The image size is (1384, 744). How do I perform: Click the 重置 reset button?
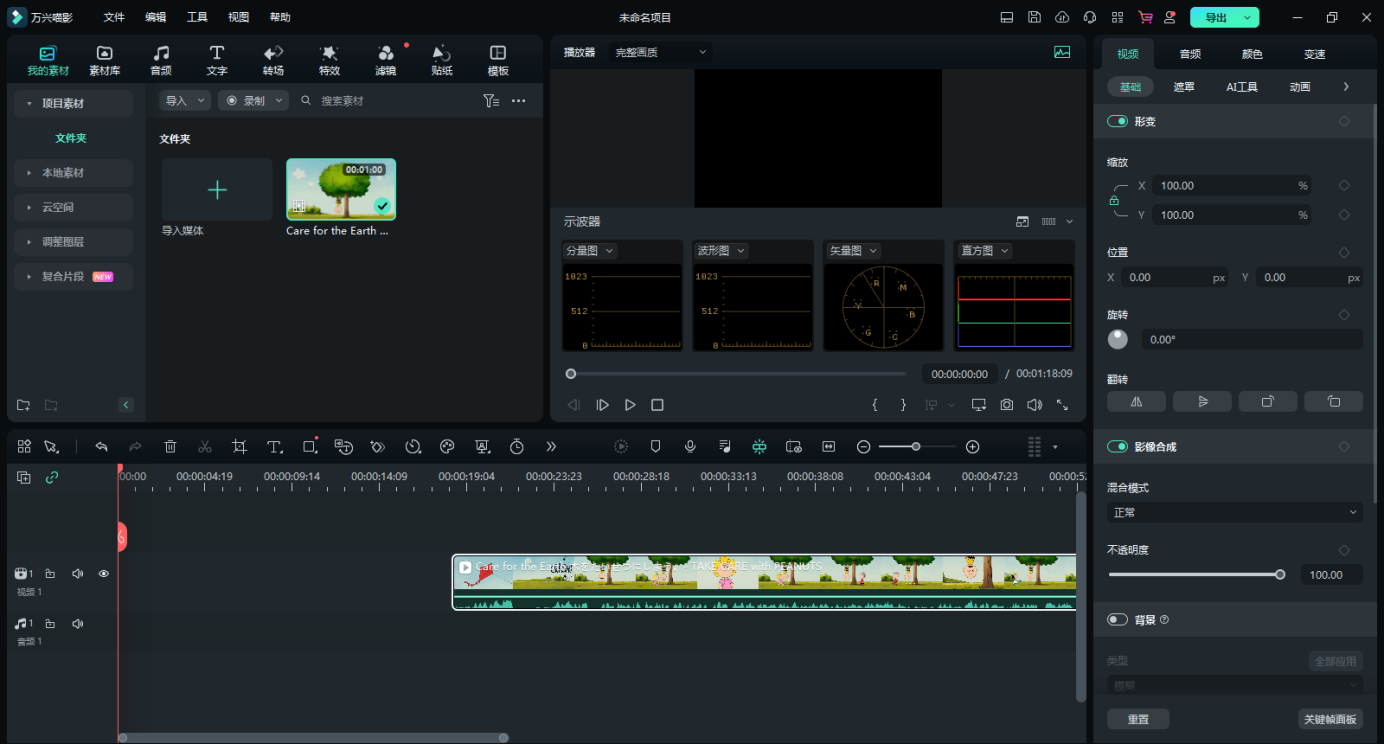point(1138,719)
